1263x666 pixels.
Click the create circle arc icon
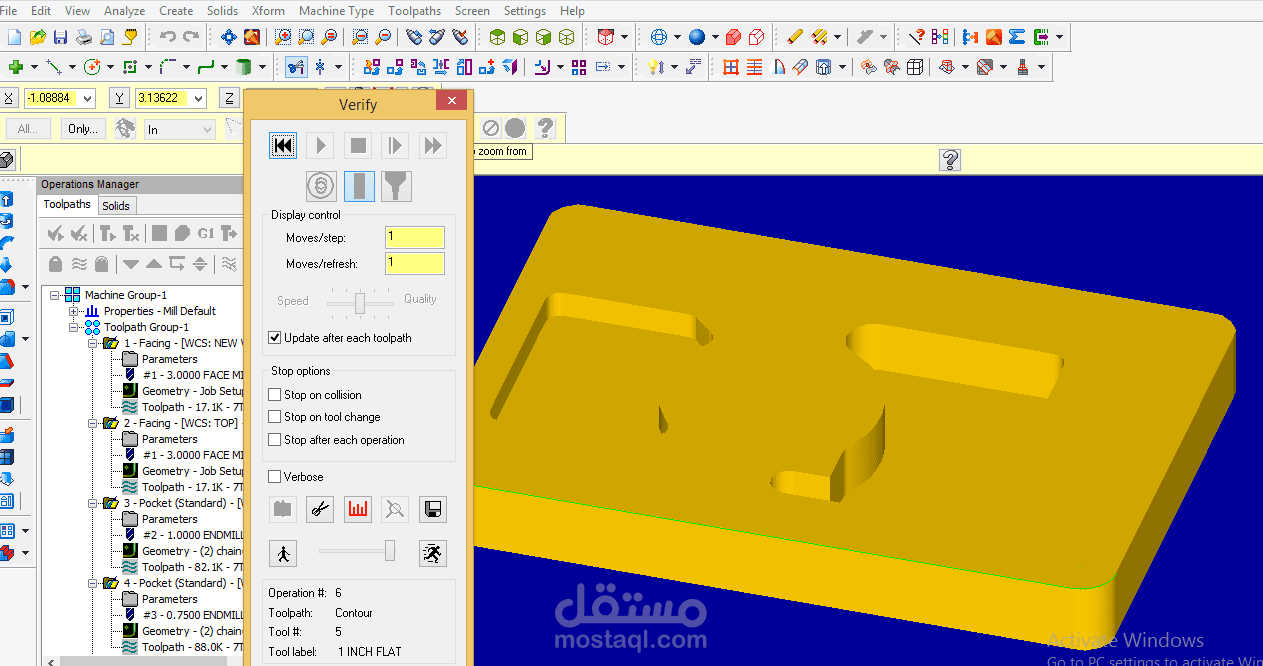(92, 67)
